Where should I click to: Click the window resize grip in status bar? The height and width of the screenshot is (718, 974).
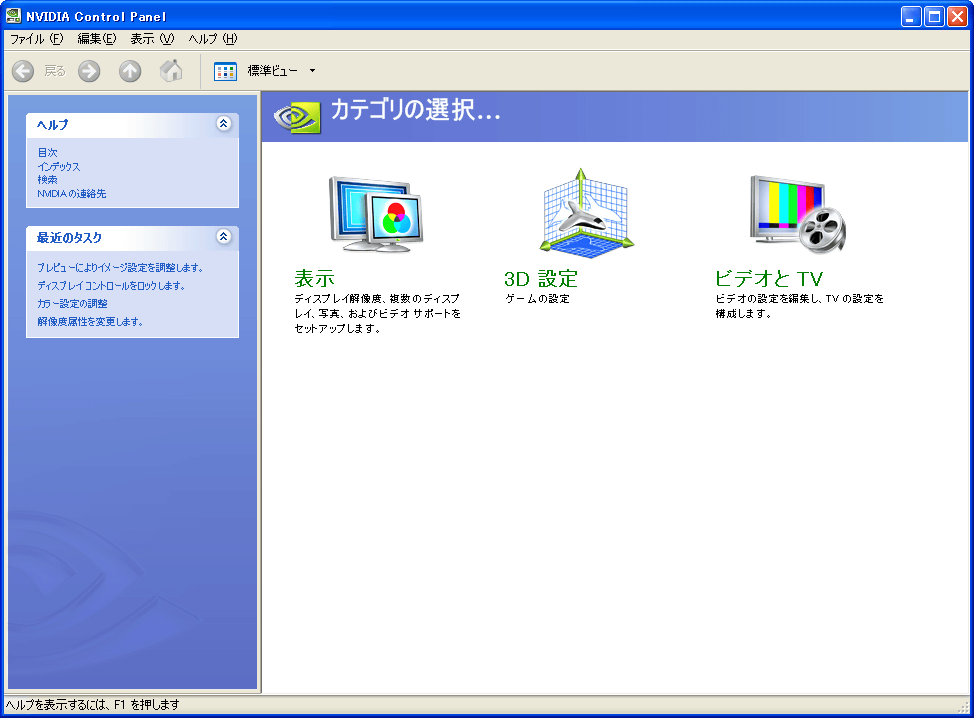pos(963,707)
